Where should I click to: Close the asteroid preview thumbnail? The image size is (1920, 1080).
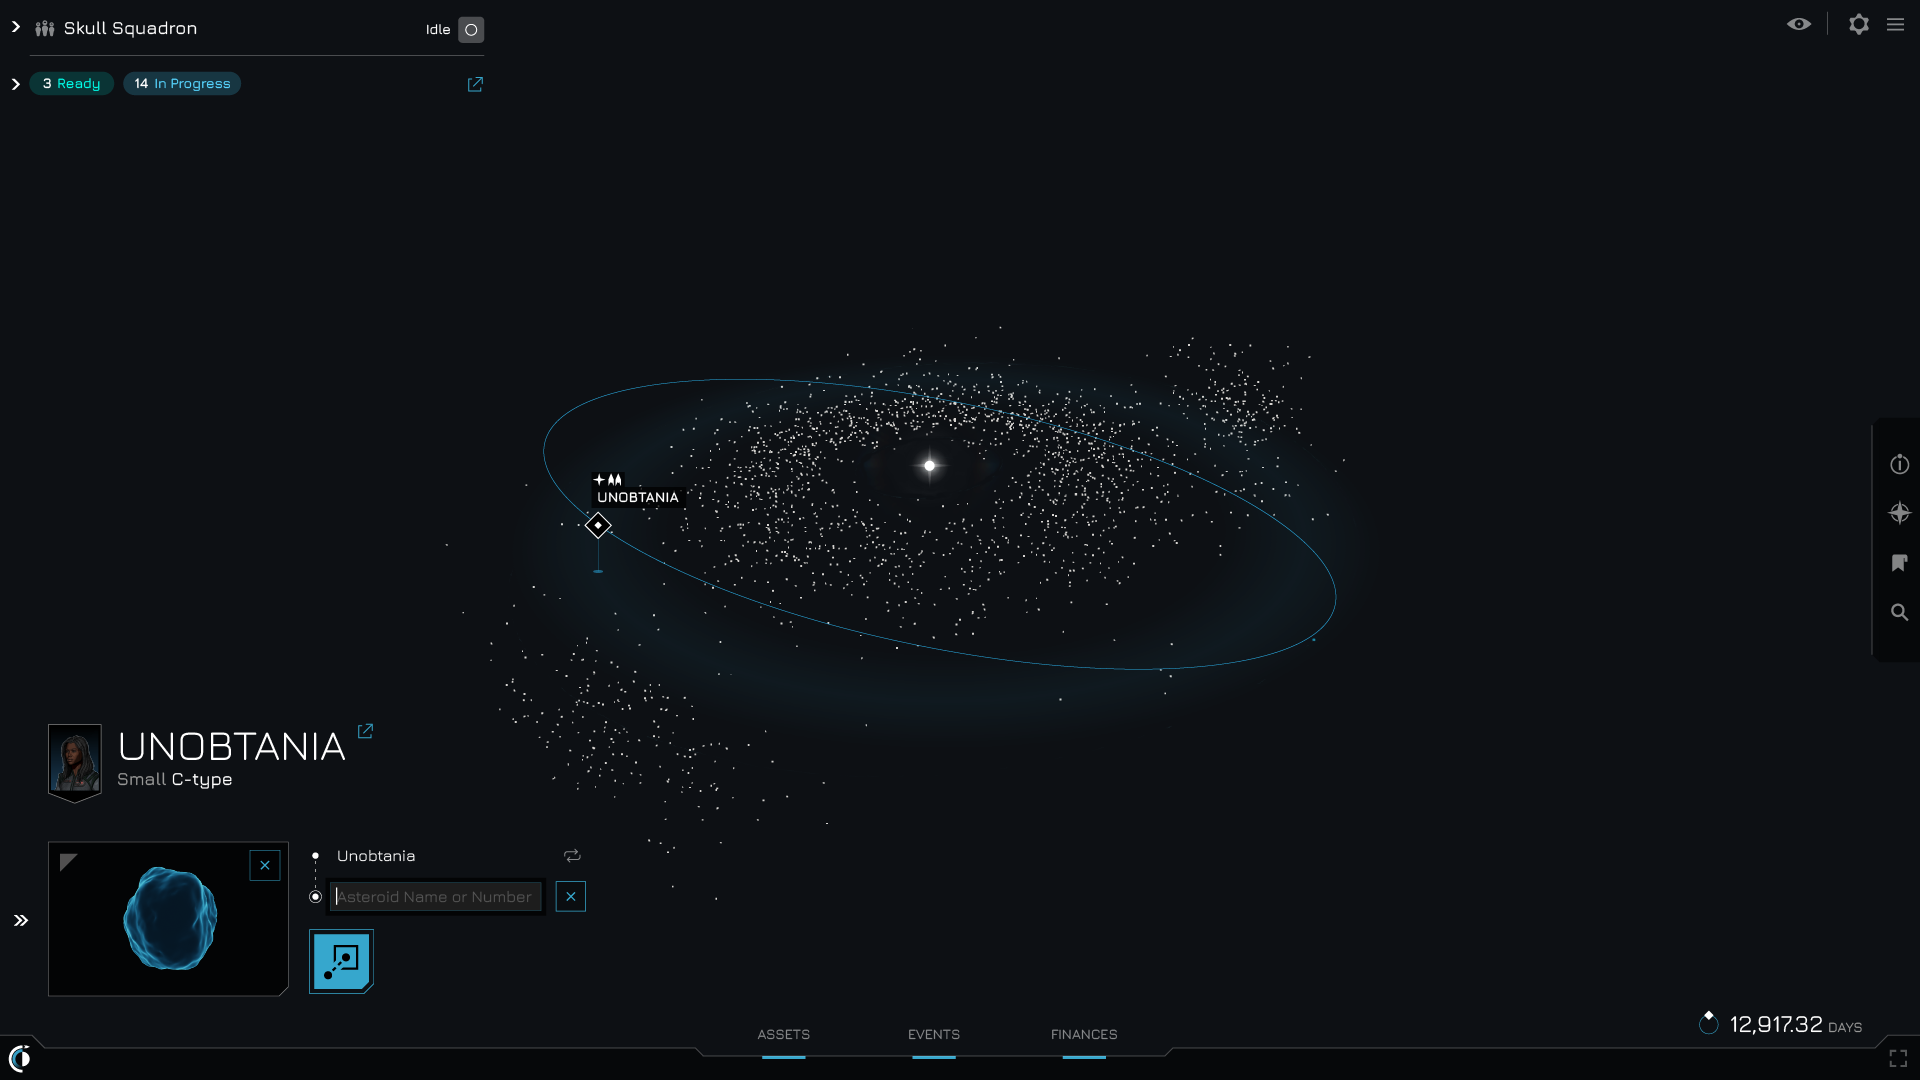(x=265, y=866)
